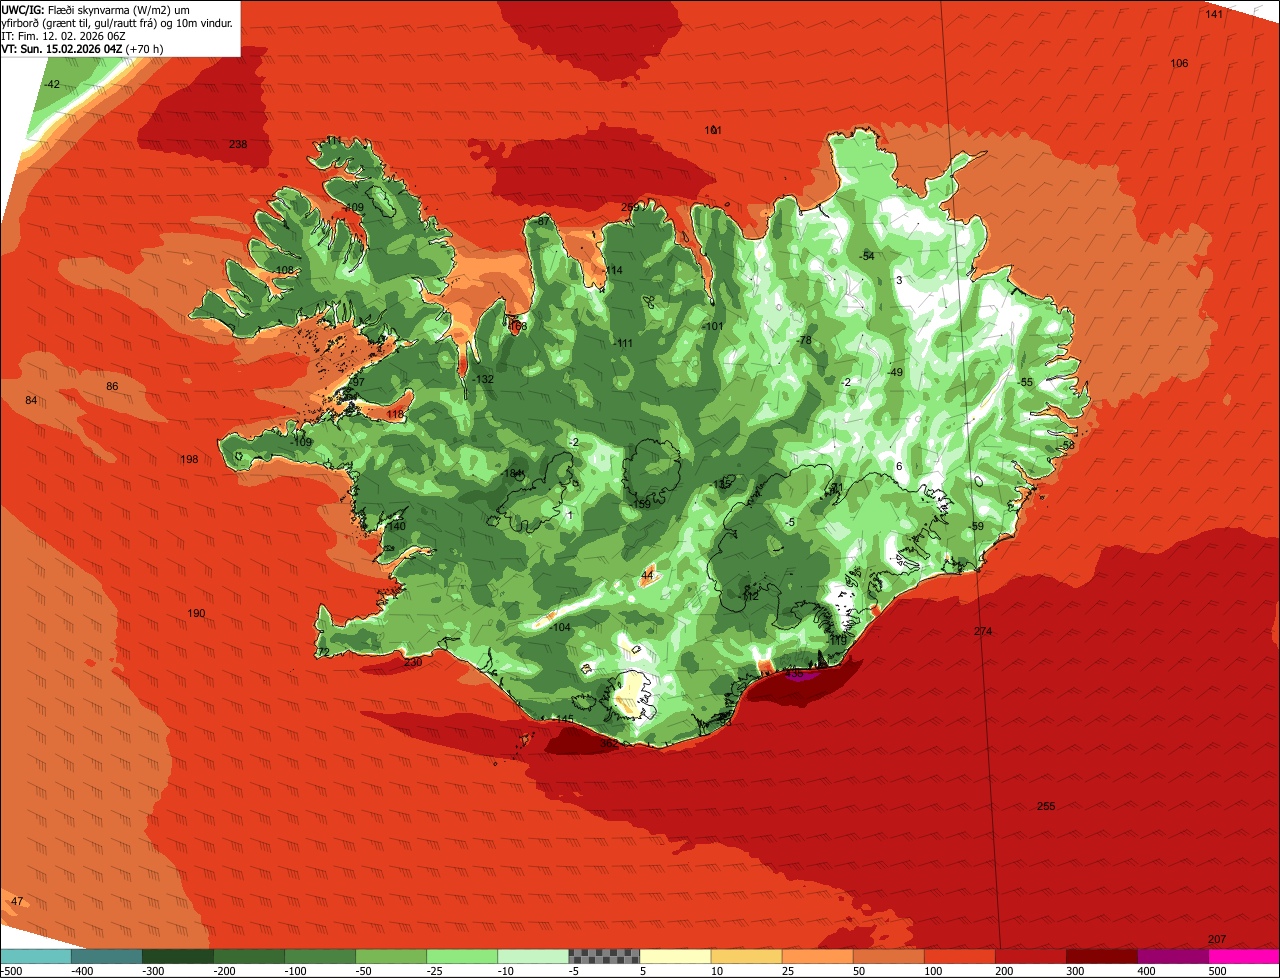Click the magenta legend swatch between 400 and 500
This screenshot has height=978, width=1280.
[x=1172, y=955]
